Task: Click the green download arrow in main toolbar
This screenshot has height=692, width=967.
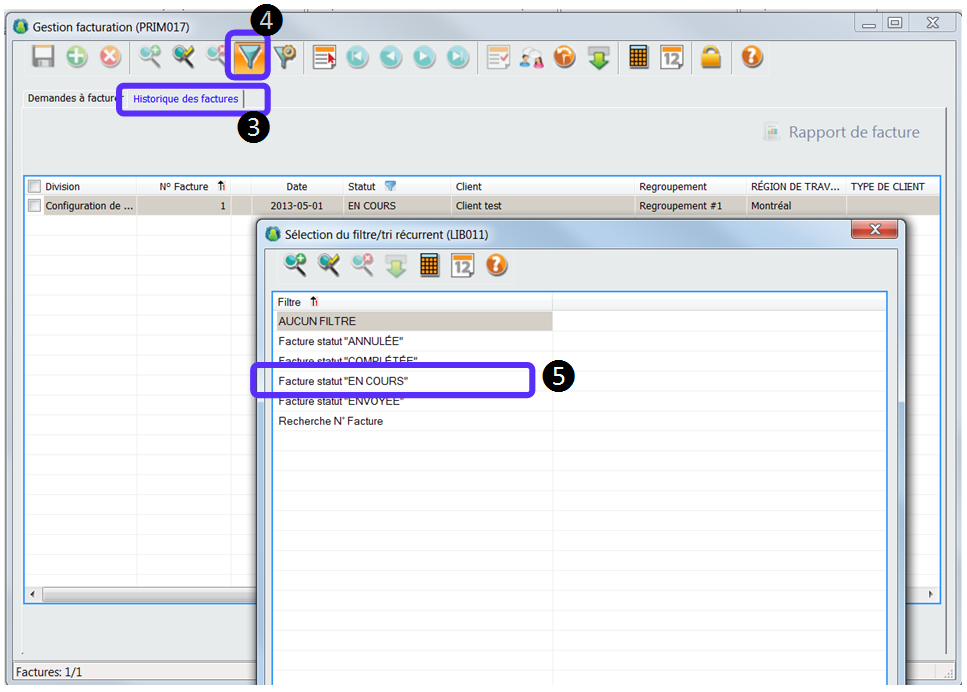Action: tap(598, 58)
